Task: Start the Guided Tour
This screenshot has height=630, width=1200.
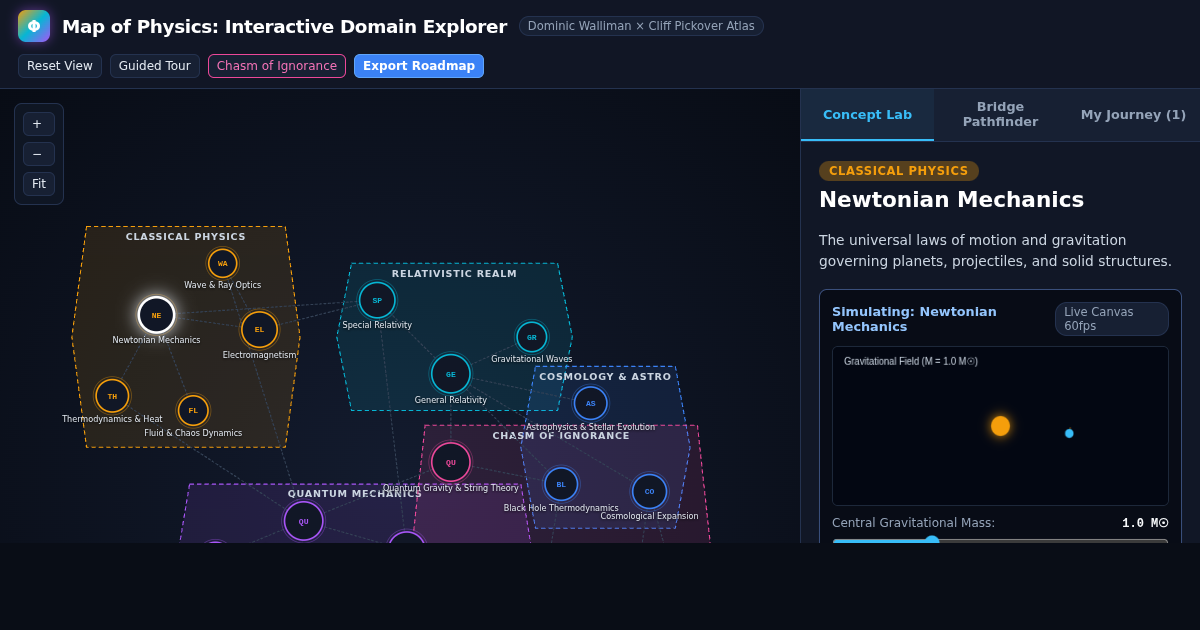Action: 155,66
